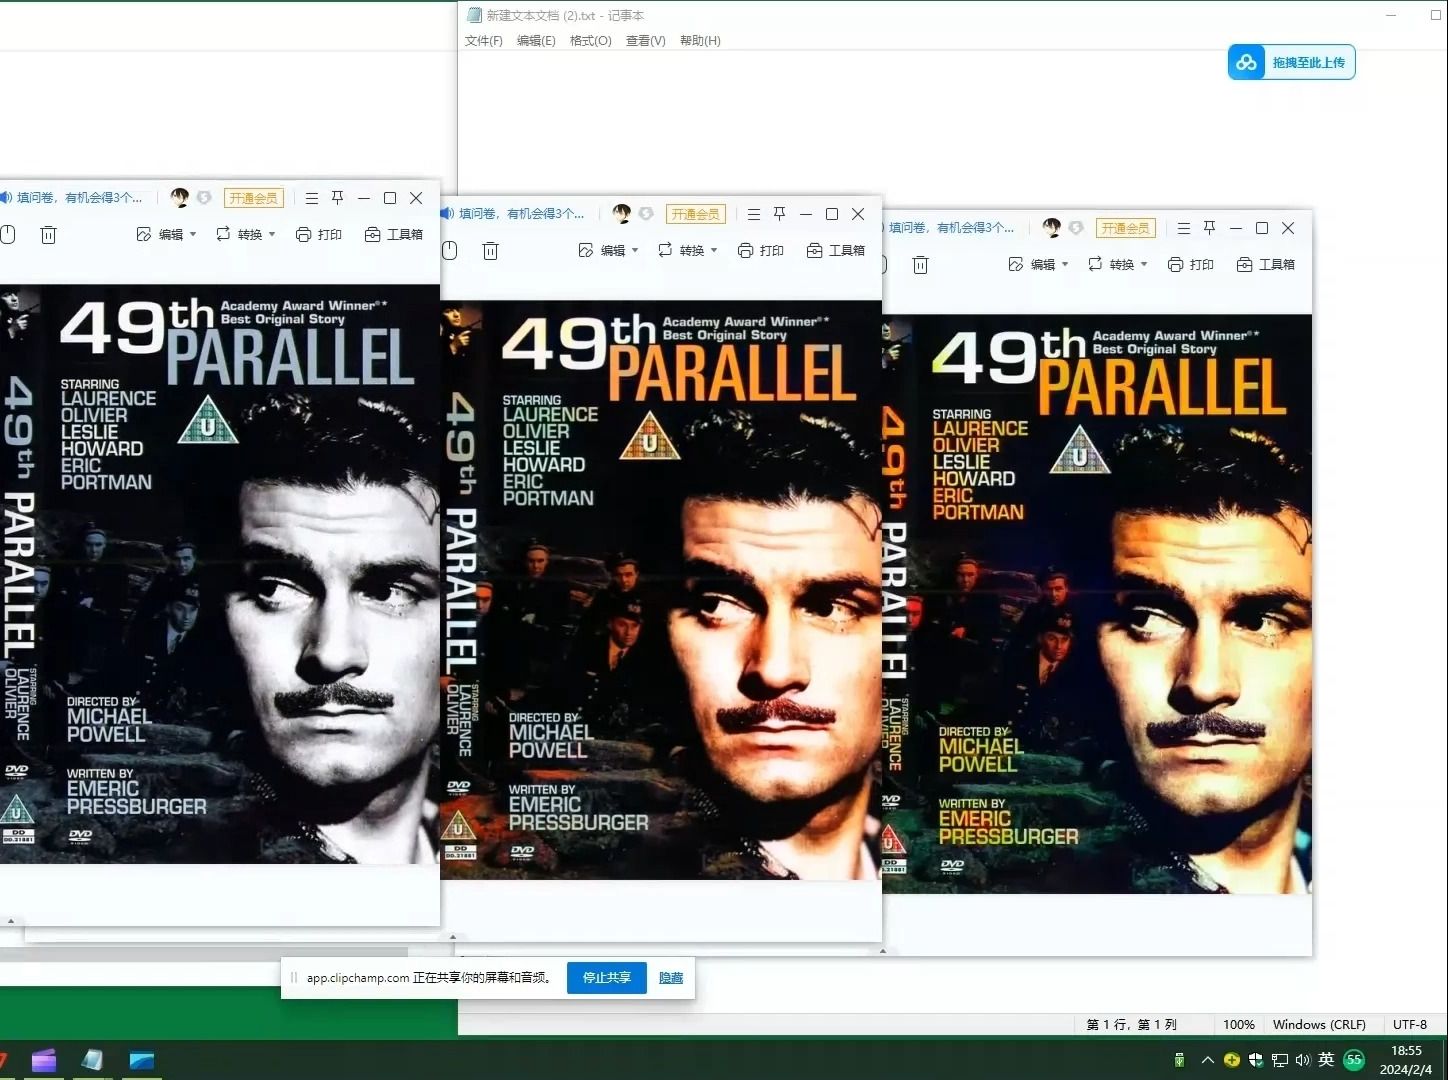
Task: Click user avatar in middle viewer
Action: click(x=622, y=214)
